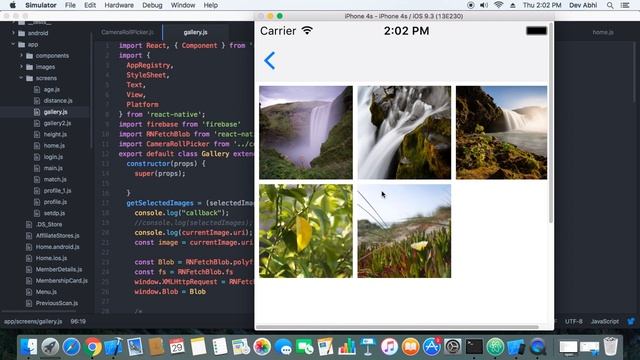
Task: Open the Debug menu
Action: (x=152, y=5)
